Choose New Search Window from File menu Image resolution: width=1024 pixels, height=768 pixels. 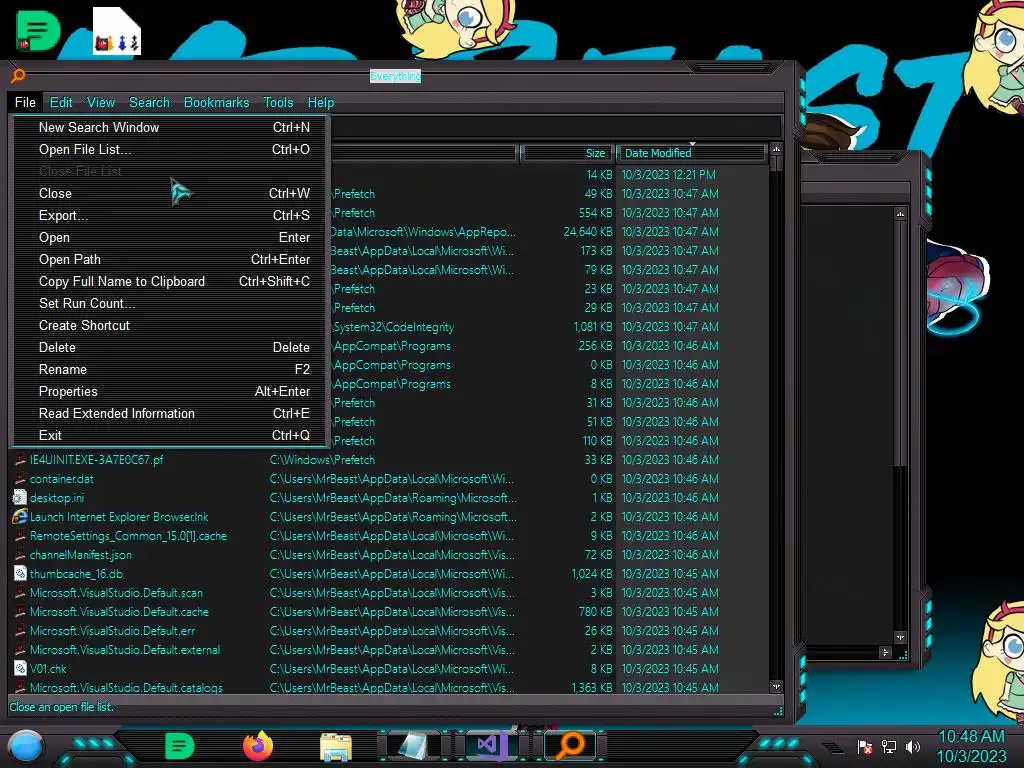point(170,127)
